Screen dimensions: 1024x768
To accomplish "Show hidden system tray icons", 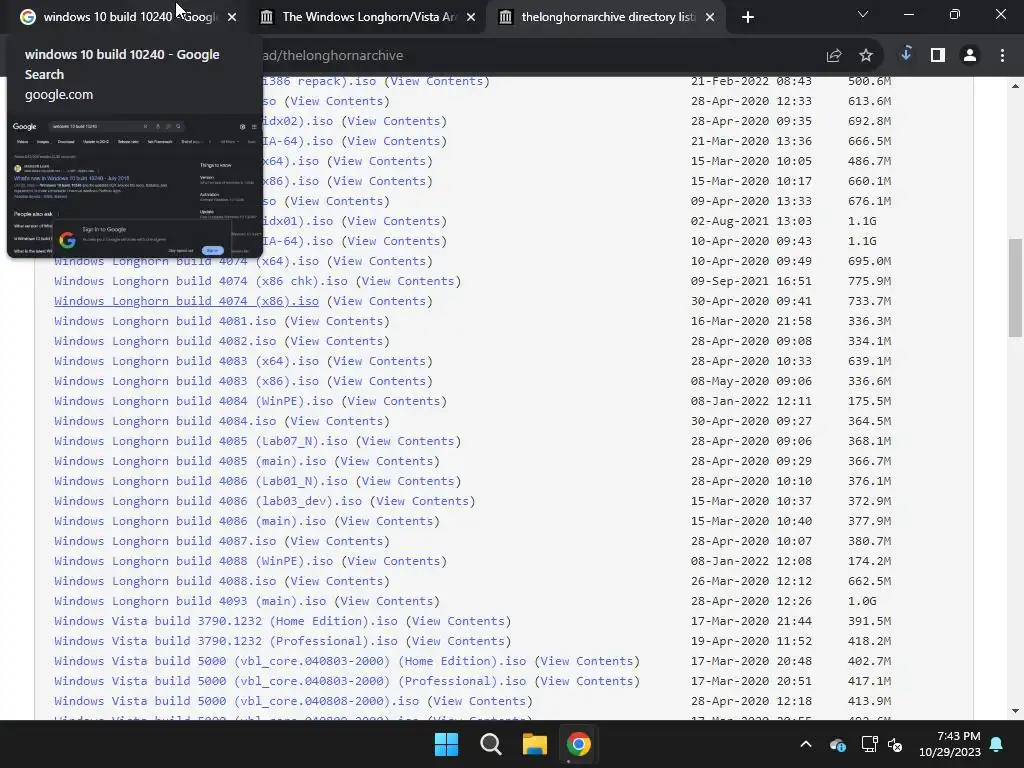I will point(806,744).
